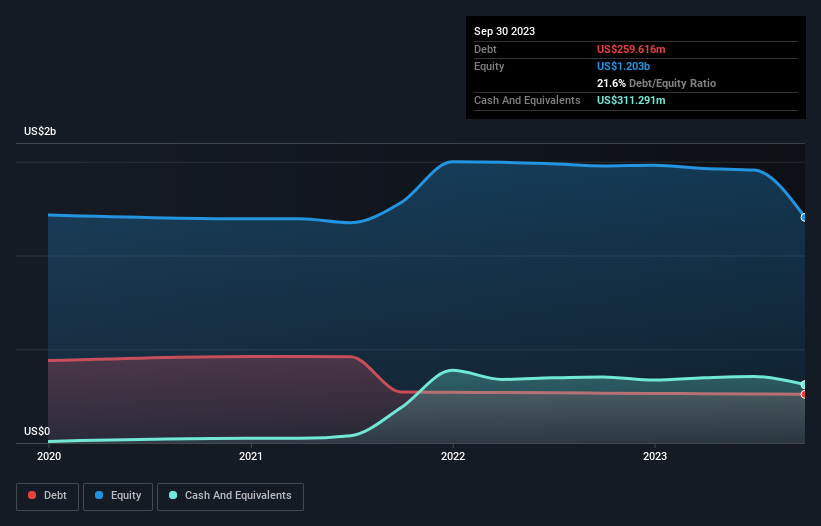Click the US$0 y-axis label
821x526 pixels.
[37, 431]
